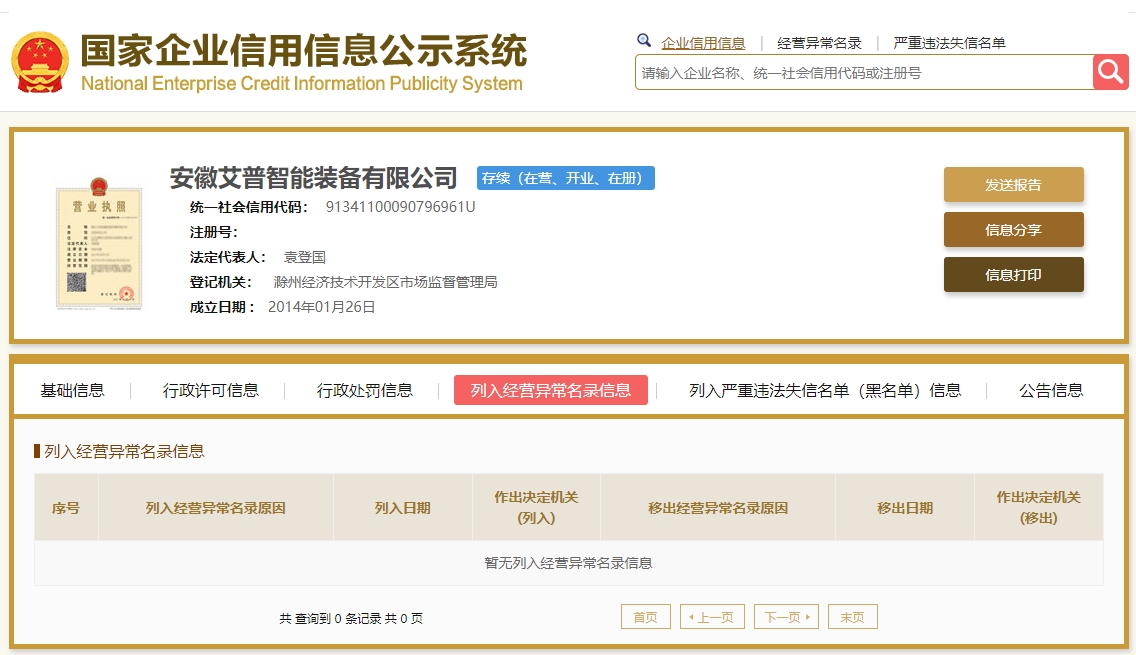This screenshot has height=655, width=1136.
Task: Click the registration authority 滁州经济技术开发区市场监督管理局
Action: pos(385,282)
